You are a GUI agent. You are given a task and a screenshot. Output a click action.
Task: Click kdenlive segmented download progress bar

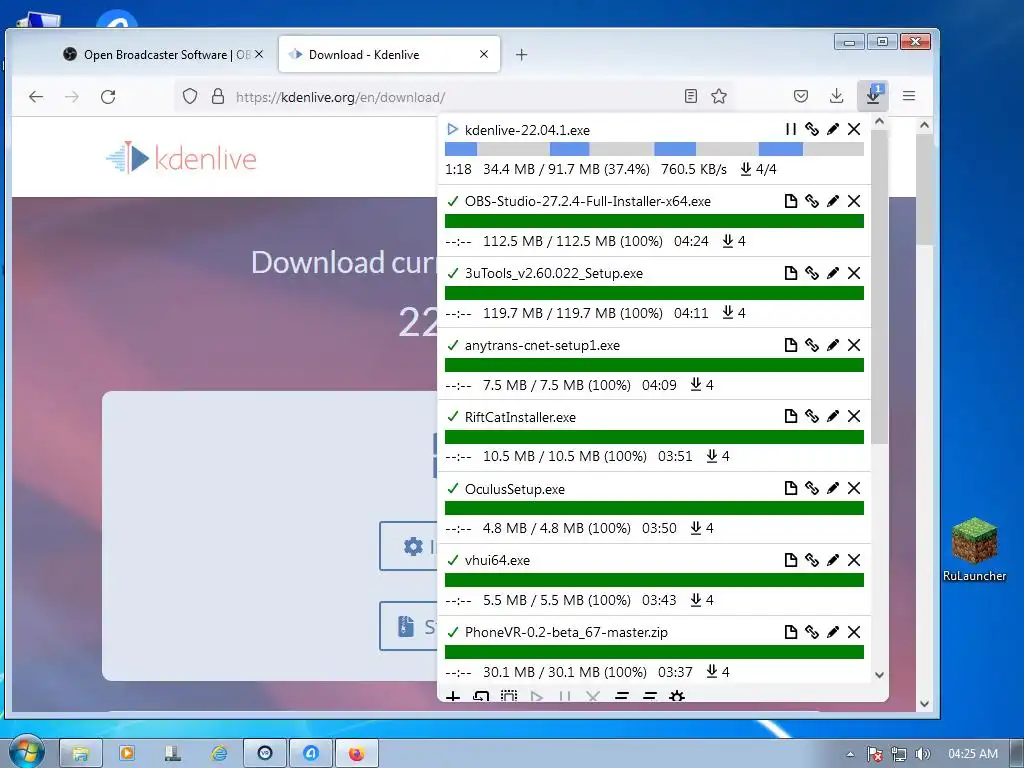tap(654, 149)
